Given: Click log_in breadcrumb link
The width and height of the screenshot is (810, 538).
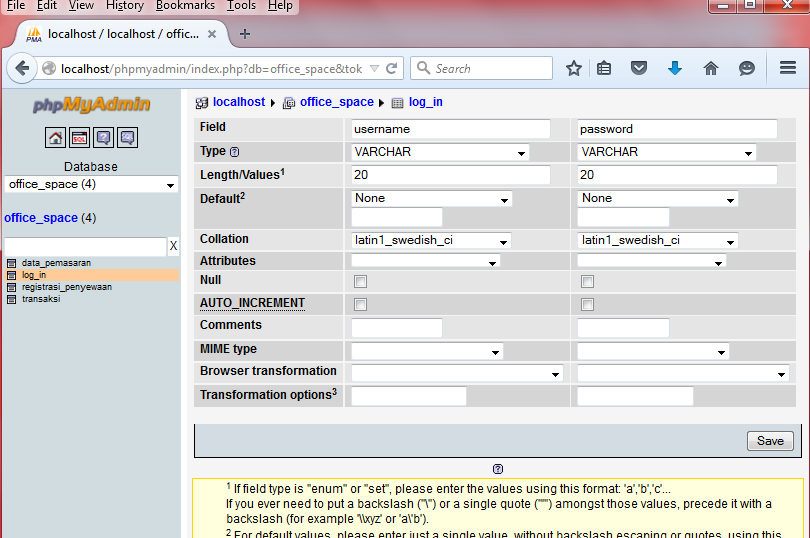Looking at the screenshot, I should (x=426, y=102).
